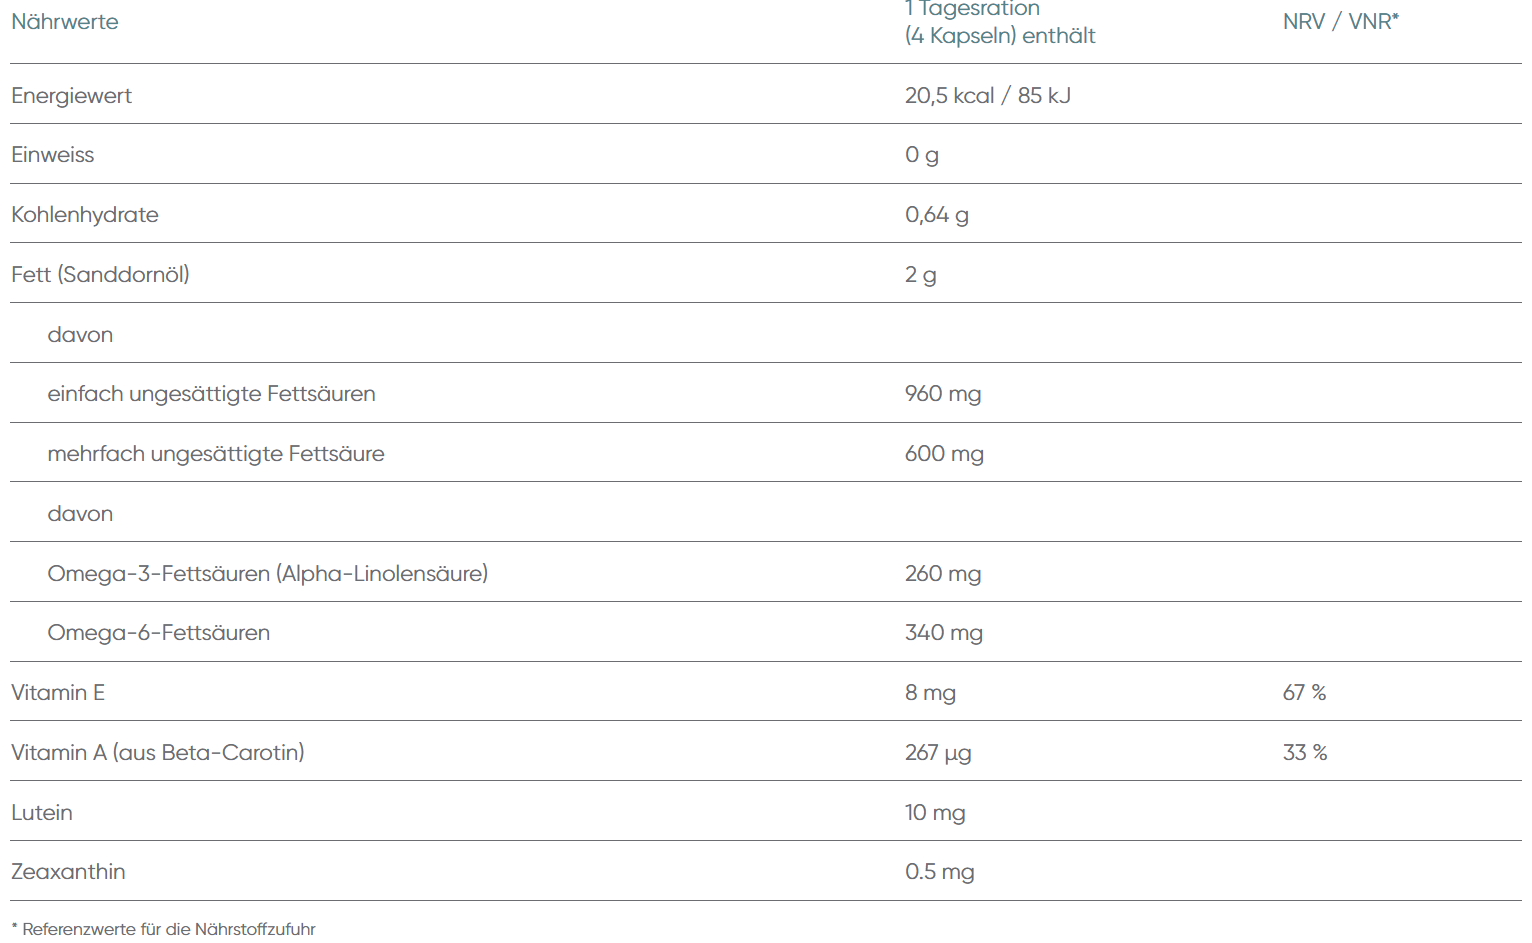Click the Omega-6-Fettsäuren label

pos(158,633)
